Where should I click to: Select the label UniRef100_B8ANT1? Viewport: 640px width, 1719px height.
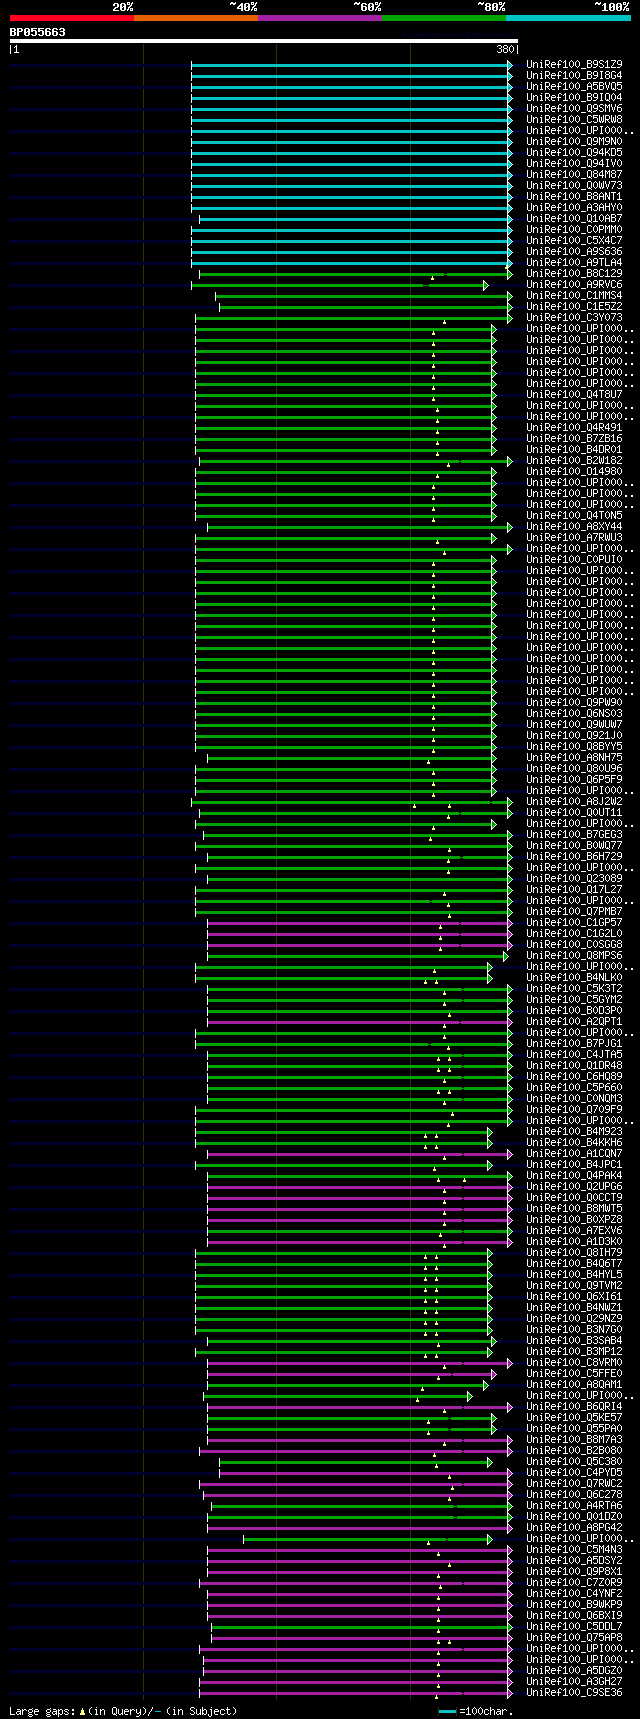coord(574,196)
